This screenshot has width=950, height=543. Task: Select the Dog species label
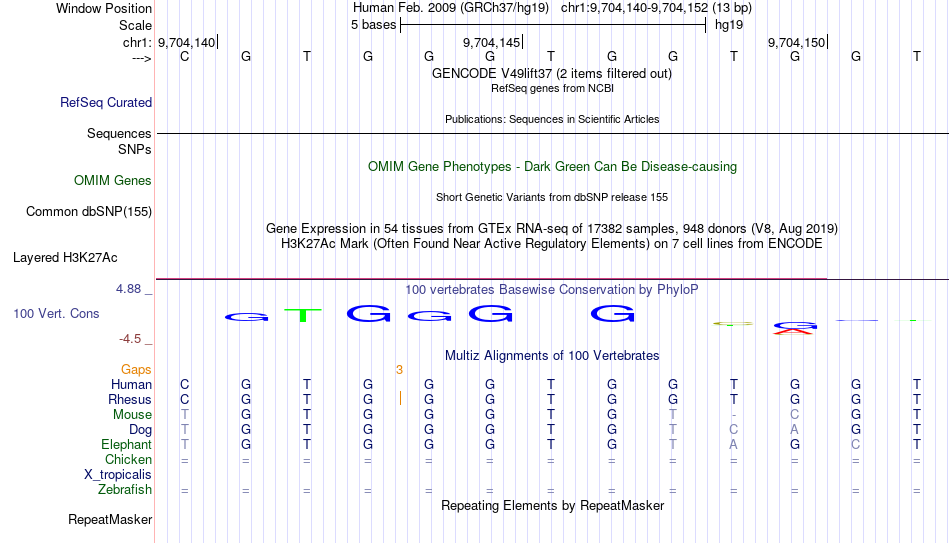[141, 430]
